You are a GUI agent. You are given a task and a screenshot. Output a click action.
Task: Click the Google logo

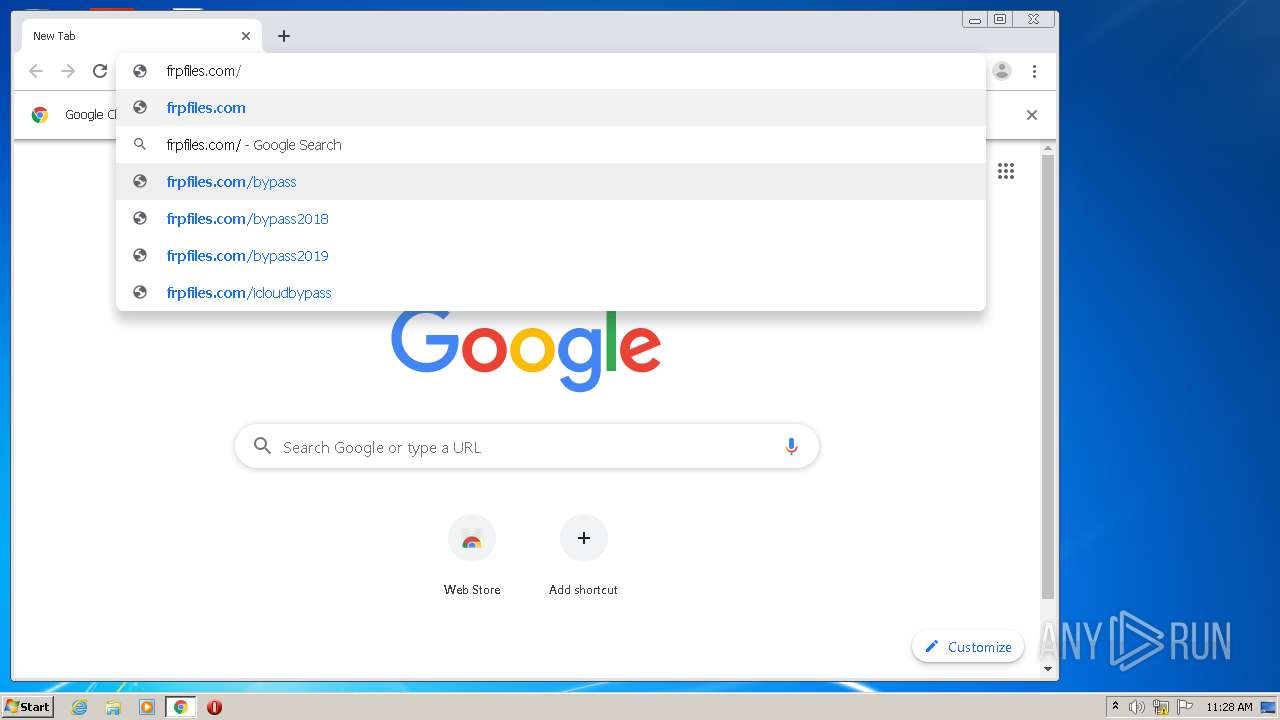point(526,350)
